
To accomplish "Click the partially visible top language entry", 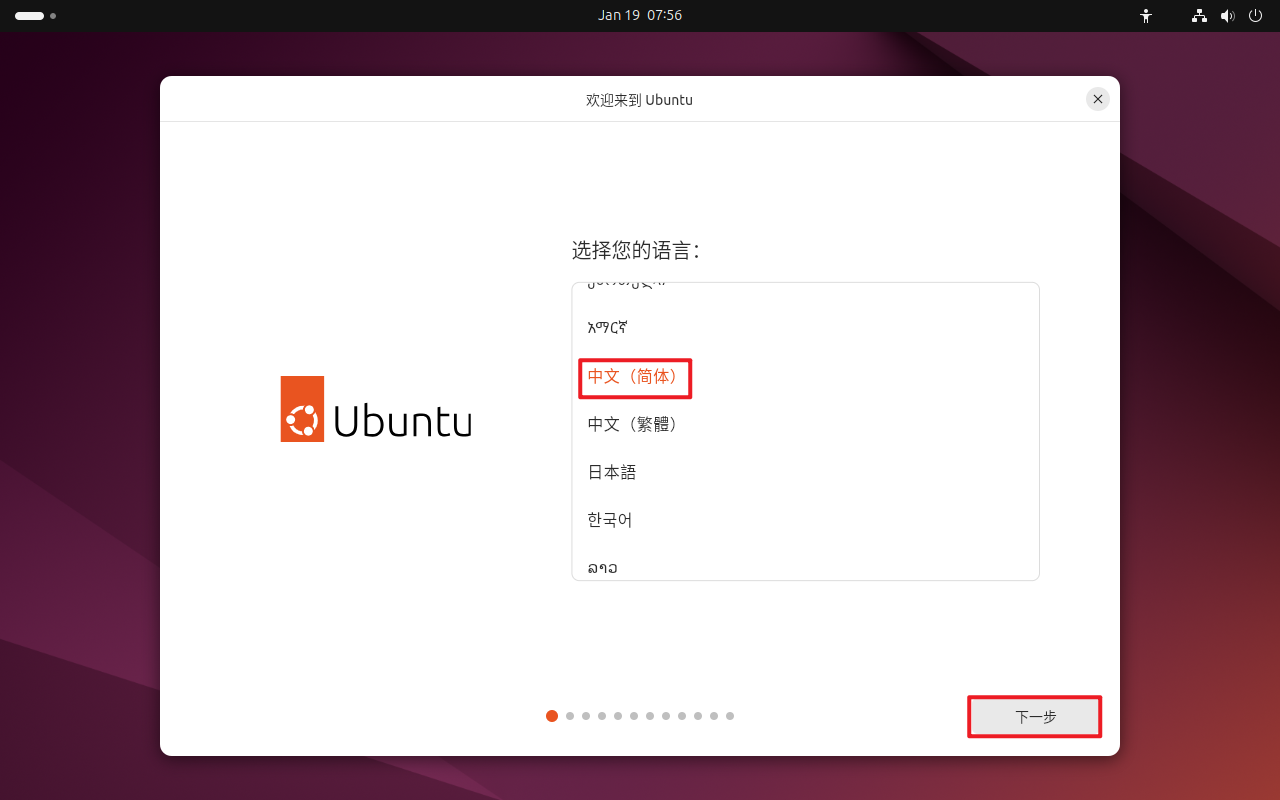I will click(x=626, y=287).
